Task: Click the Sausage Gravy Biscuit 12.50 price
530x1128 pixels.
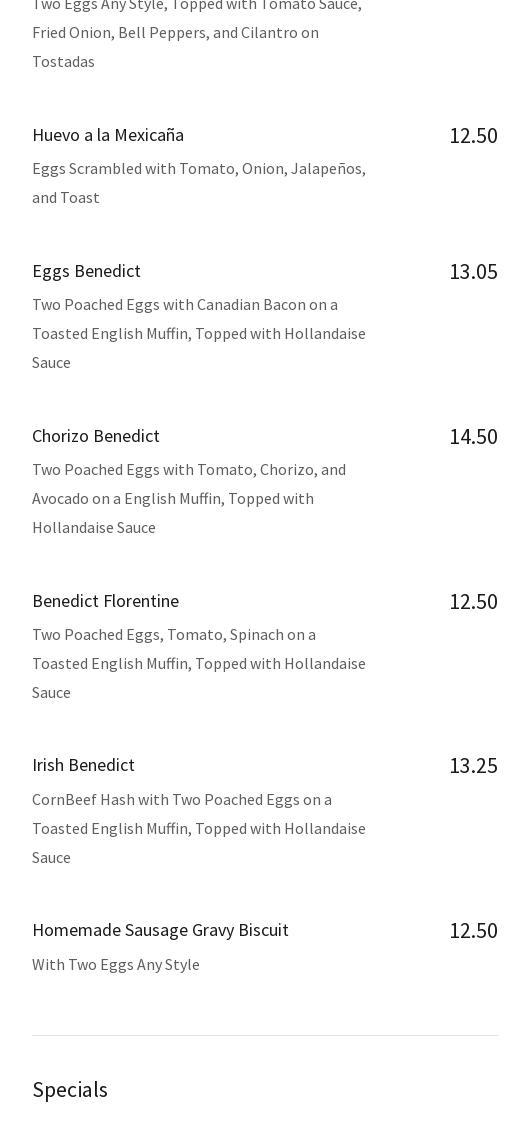Action: (x=473, y=930)
